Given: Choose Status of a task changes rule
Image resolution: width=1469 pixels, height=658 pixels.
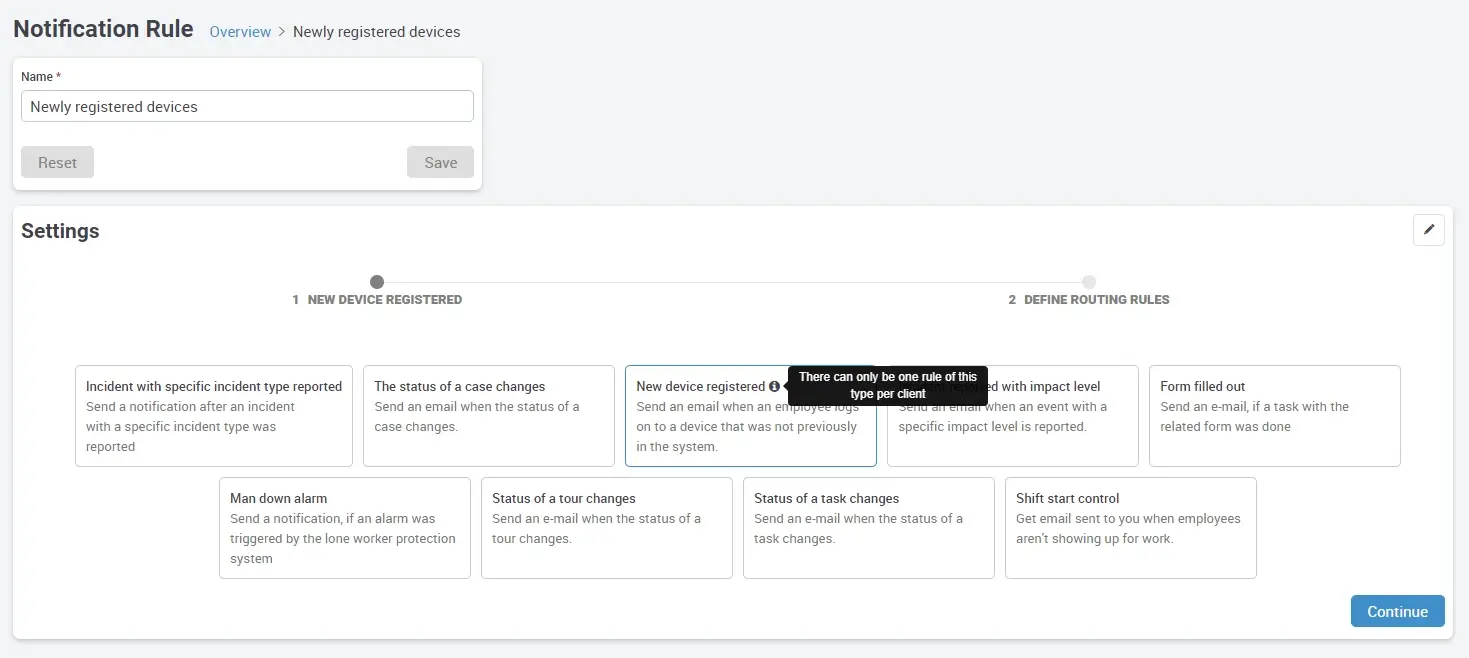Looking at the screenshot, I should click(x=868, y=528).
